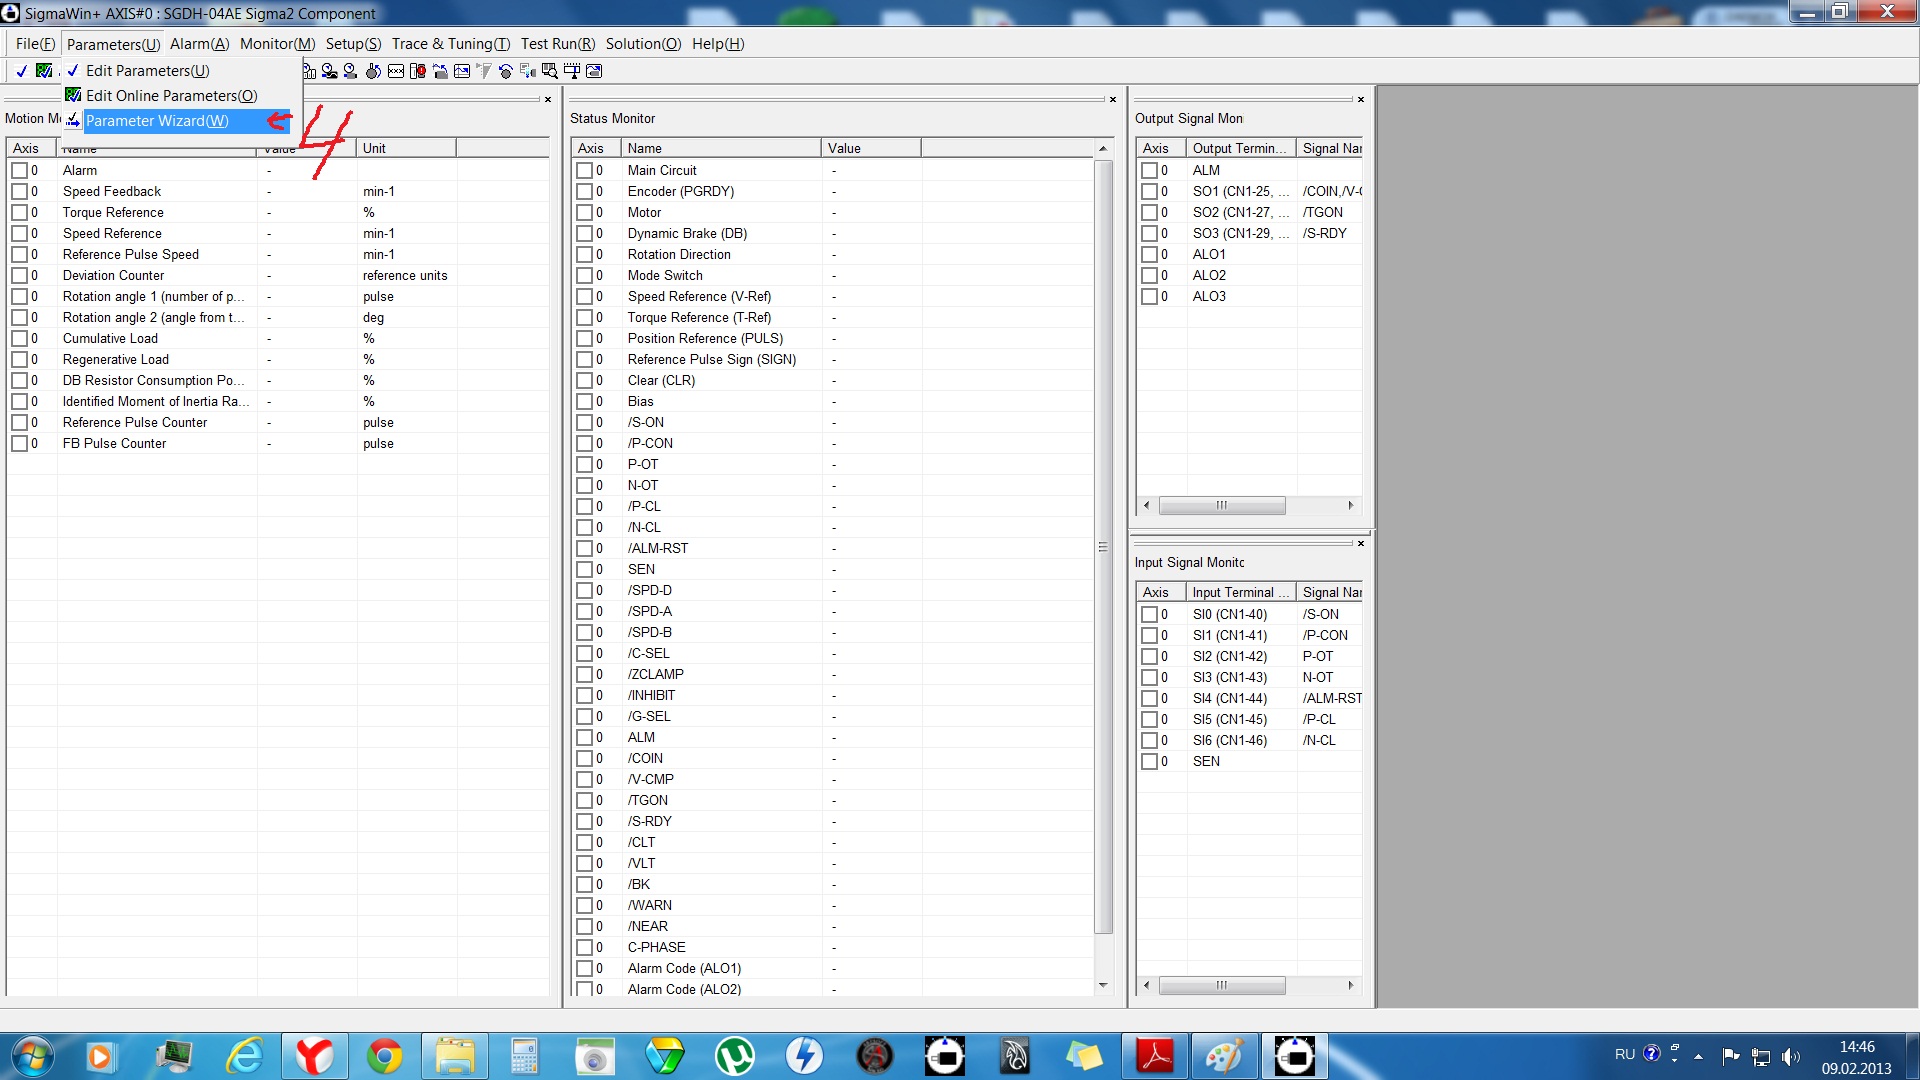Click the blue checkmark toolbar icon

(21, 71)
